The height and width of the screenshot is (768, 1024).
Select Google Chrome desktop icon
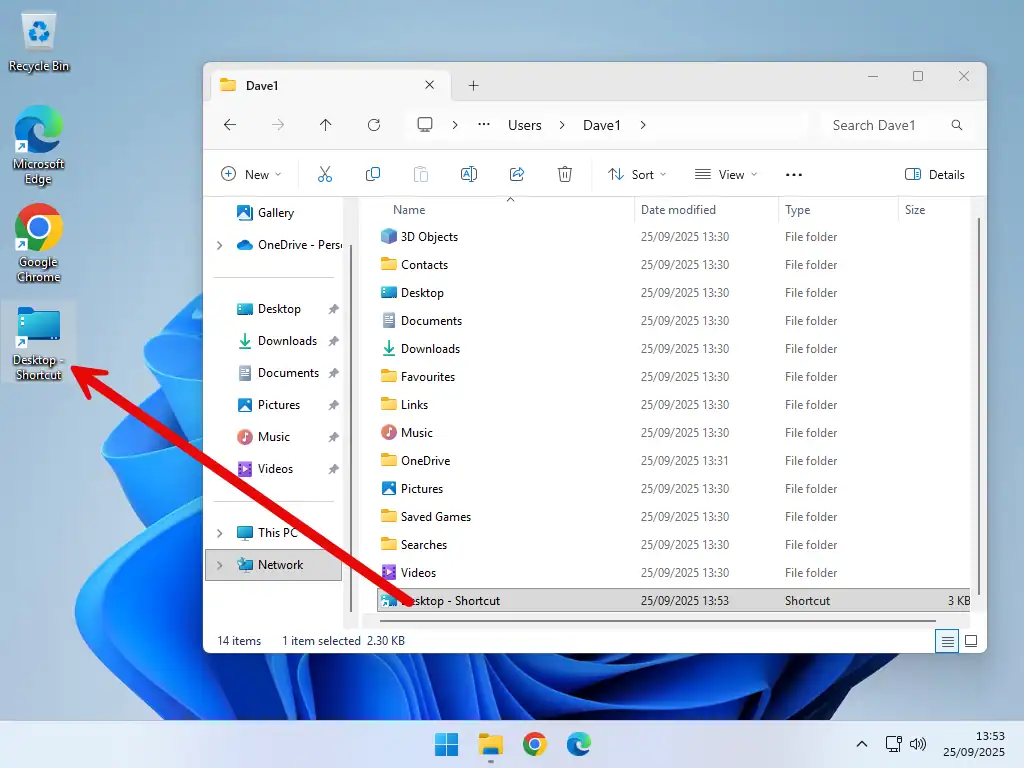pyautogui.click(x=39, y=244)
